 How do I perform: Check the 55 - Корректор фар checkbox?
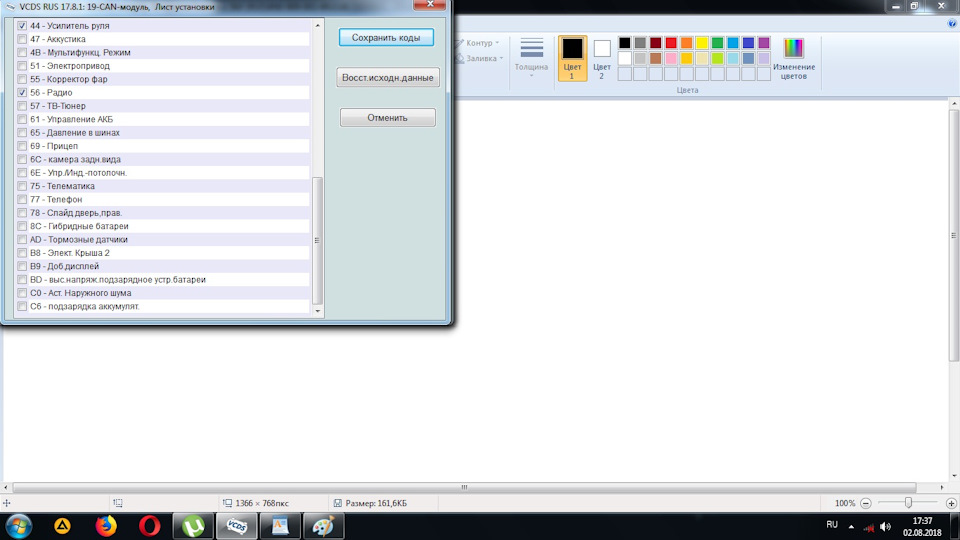point(22,80)
